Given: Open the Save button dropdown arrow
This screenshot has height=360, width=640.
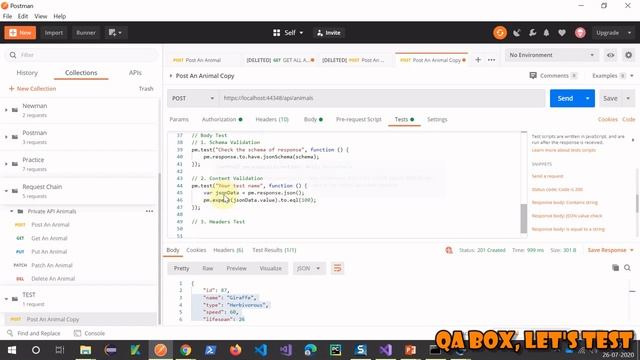Looking at the screenshot, I should tap(628, 98).
